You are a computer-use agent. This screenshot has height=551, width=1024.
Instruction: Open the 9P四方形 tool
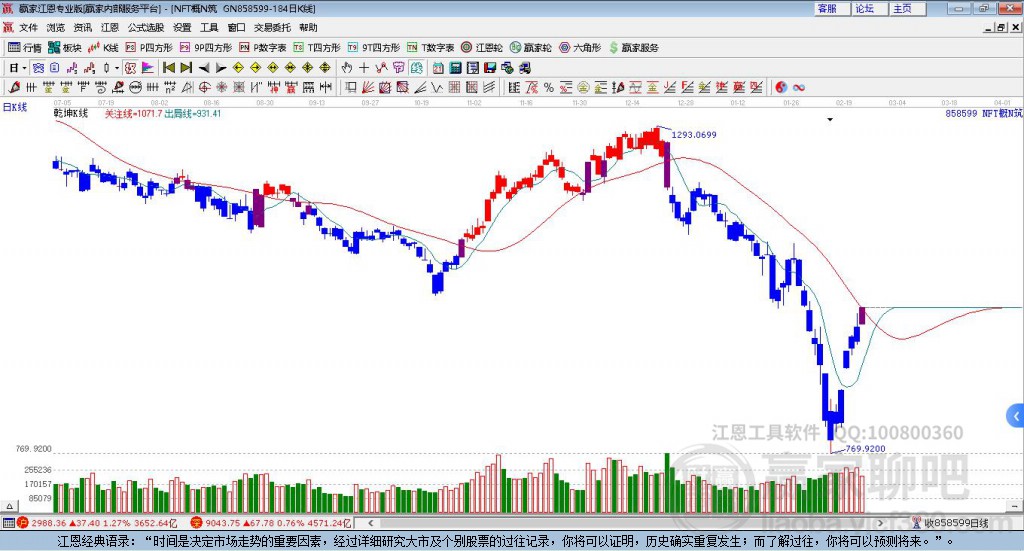click(x=206, y=48)
